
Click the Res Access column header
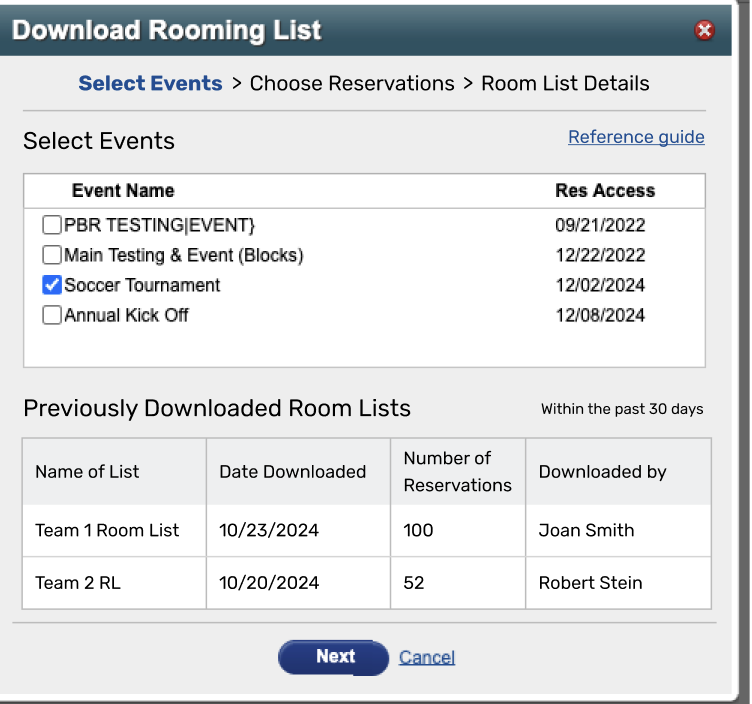pos(605,191)
